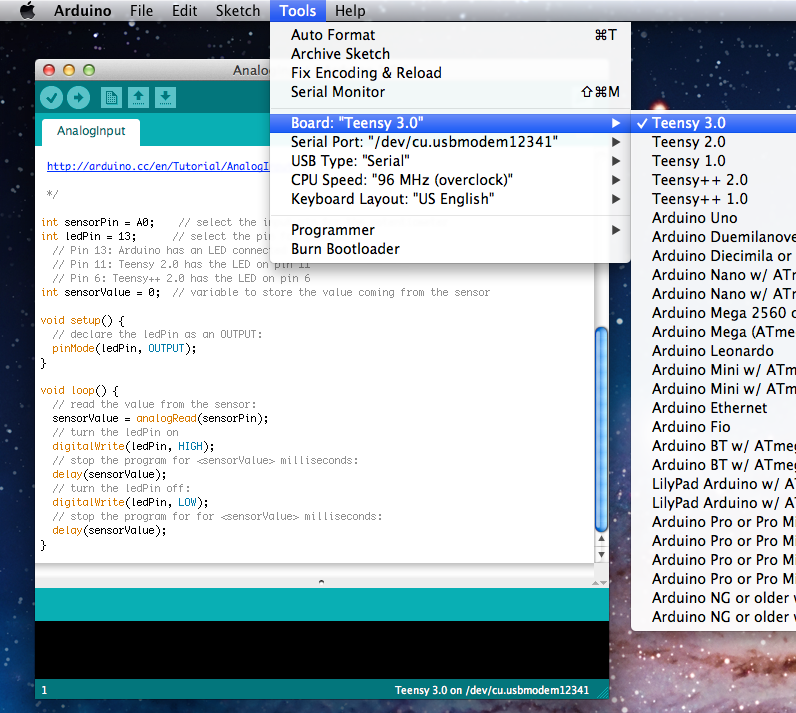The image size is (796, 713).
Task: Click the 'int sensorPin = A0;' code line
Action: click(97, 223)
